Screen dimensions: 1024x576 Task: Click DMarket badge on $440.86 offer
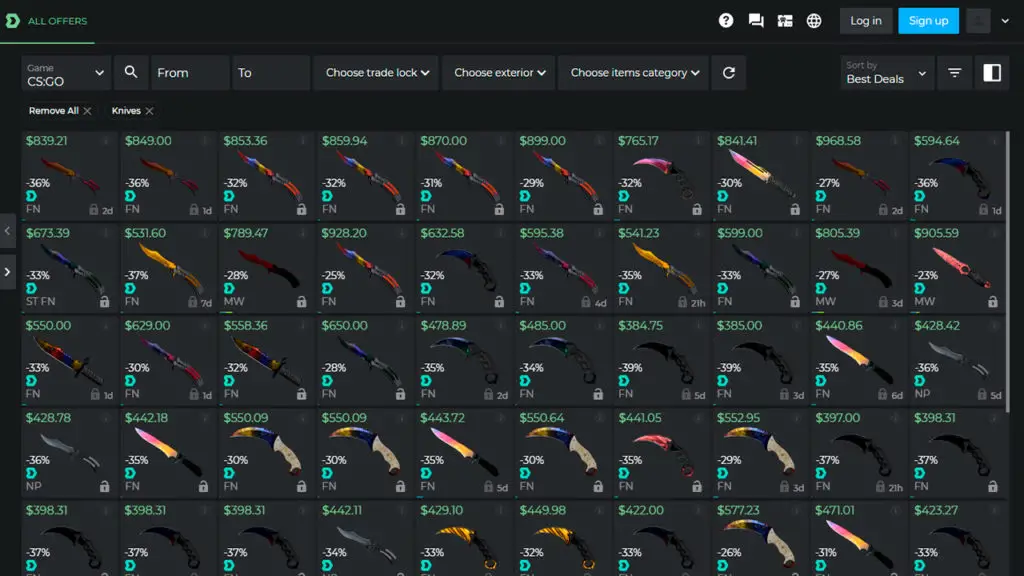pyautogui.click(x=821, y=381)
